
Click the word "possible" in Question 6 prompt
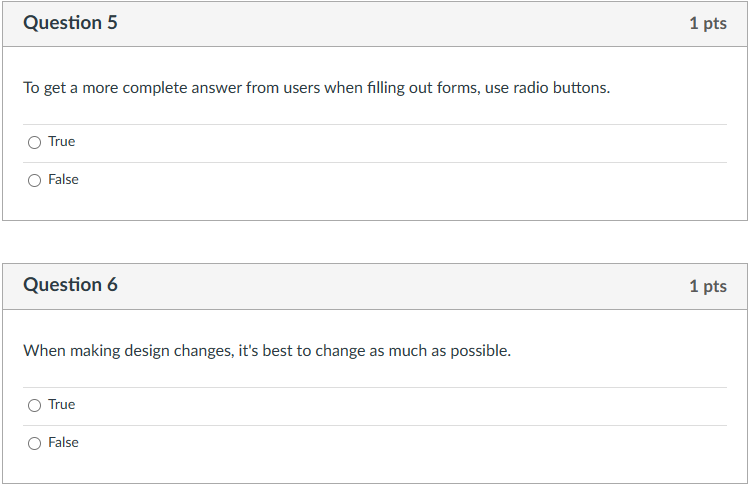pyautogui.click(x=478, y=351)
